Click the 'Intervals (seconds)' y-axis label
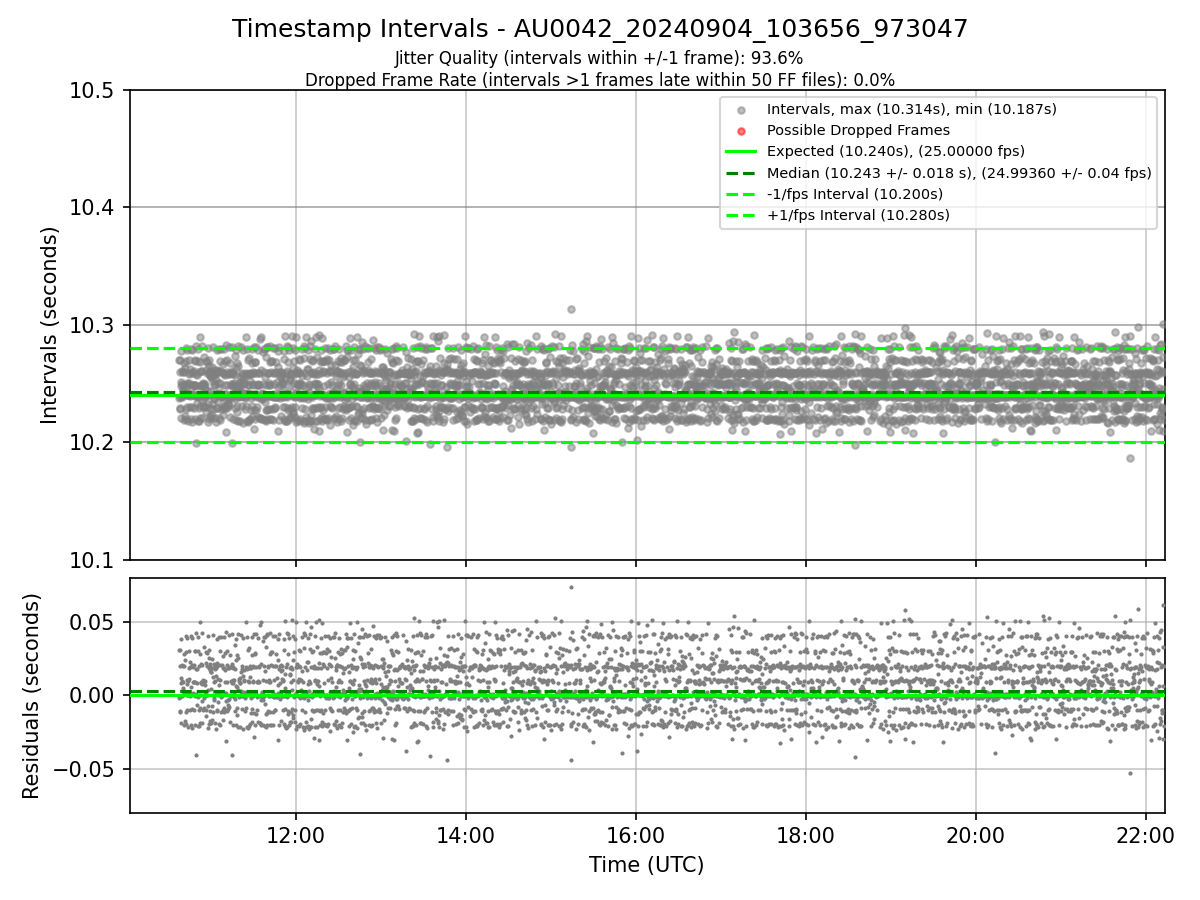Screen dimensions: 1200x900 pos(50,325)
